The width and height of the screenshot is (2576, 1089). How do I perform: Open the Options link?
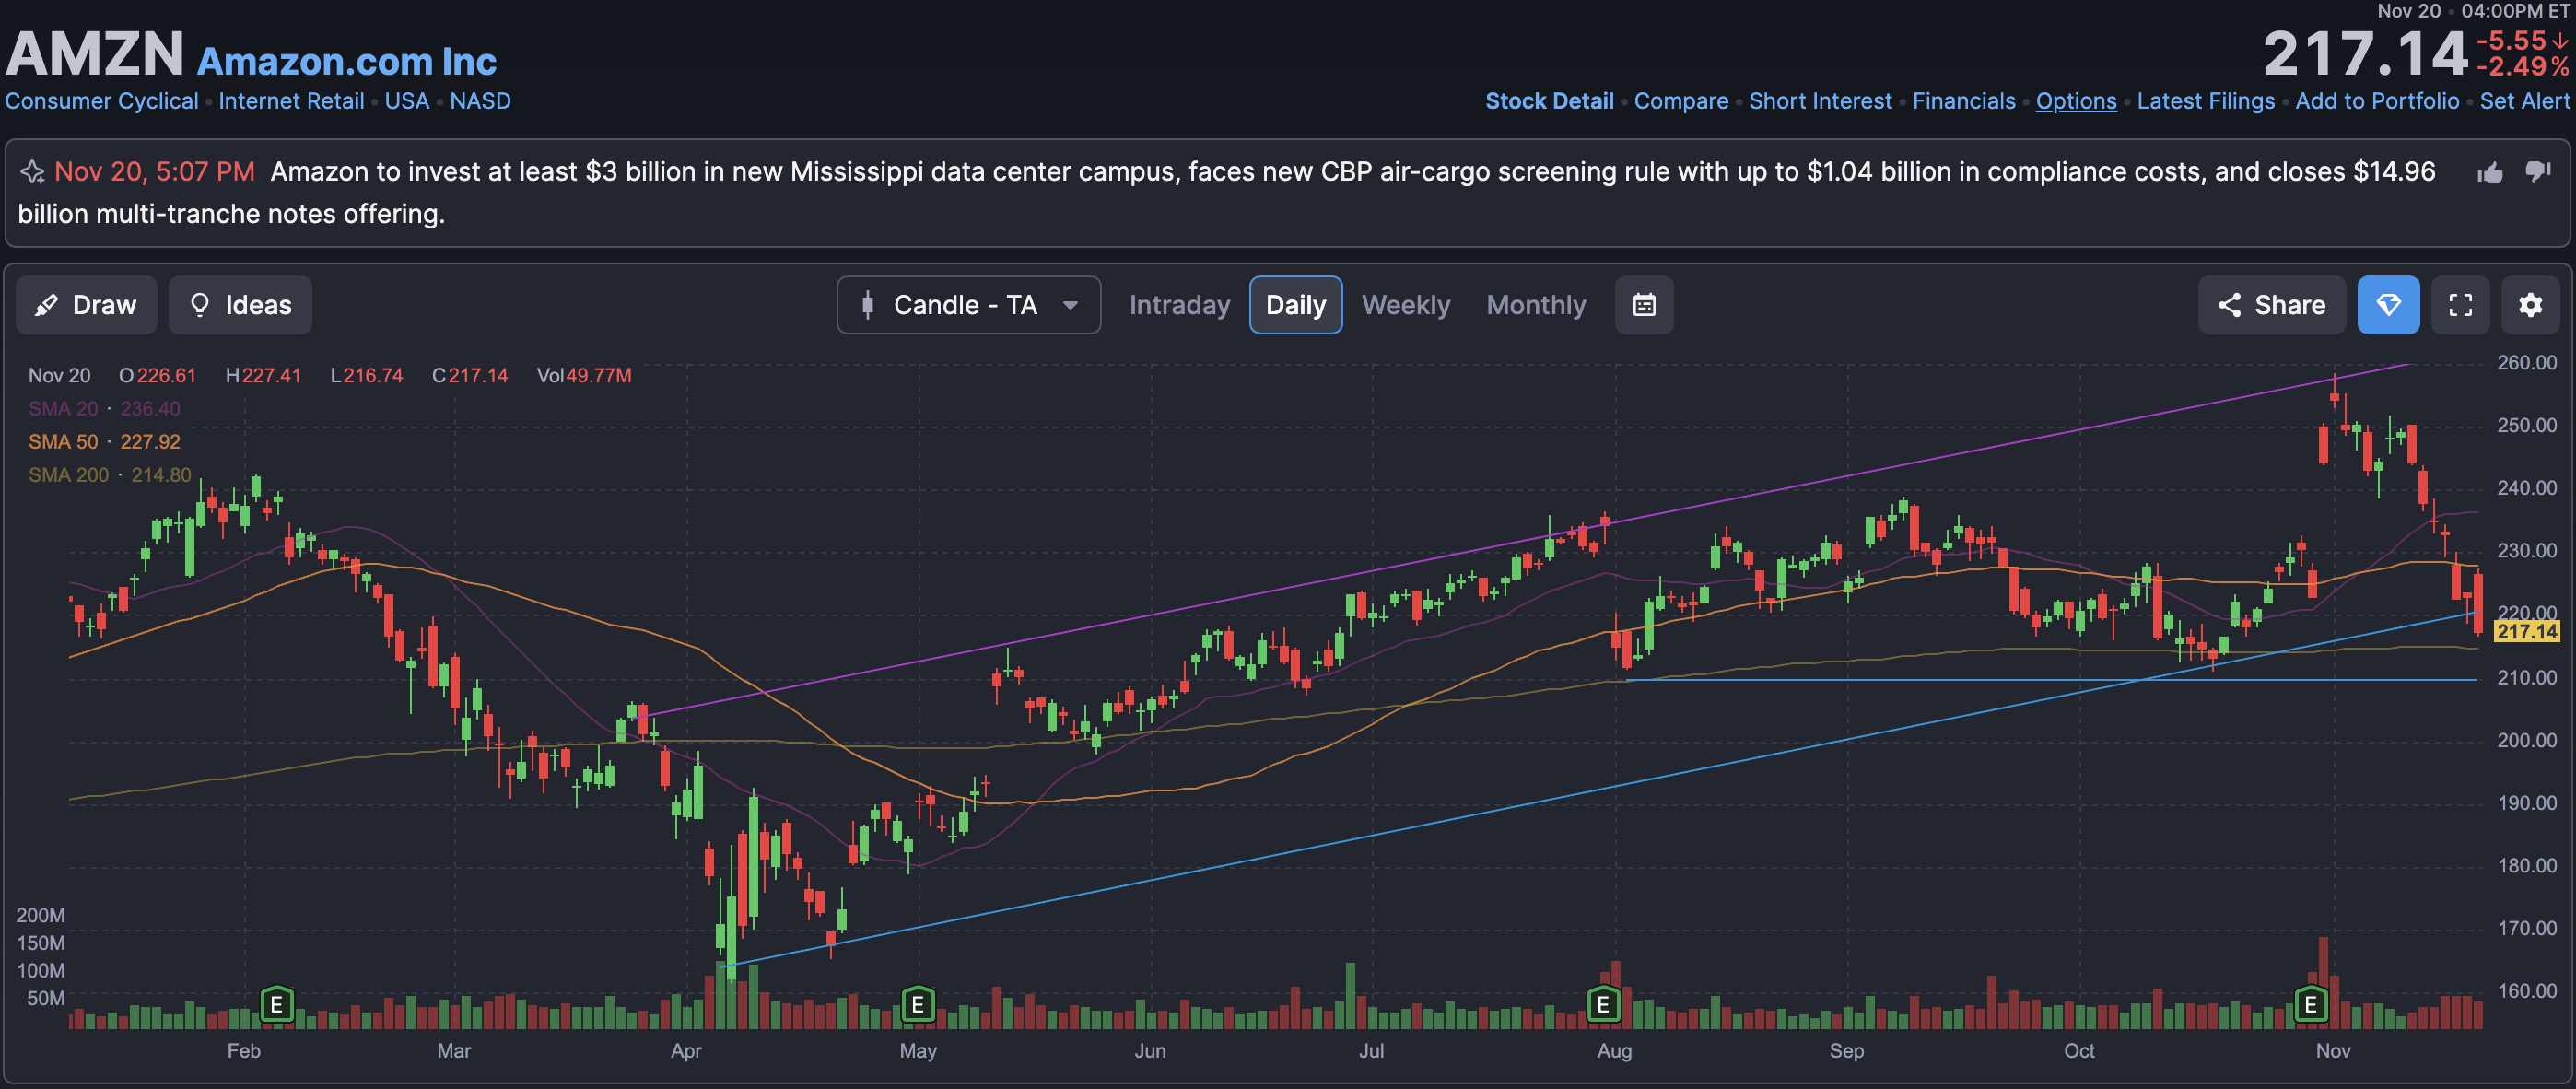(2075, 101)
